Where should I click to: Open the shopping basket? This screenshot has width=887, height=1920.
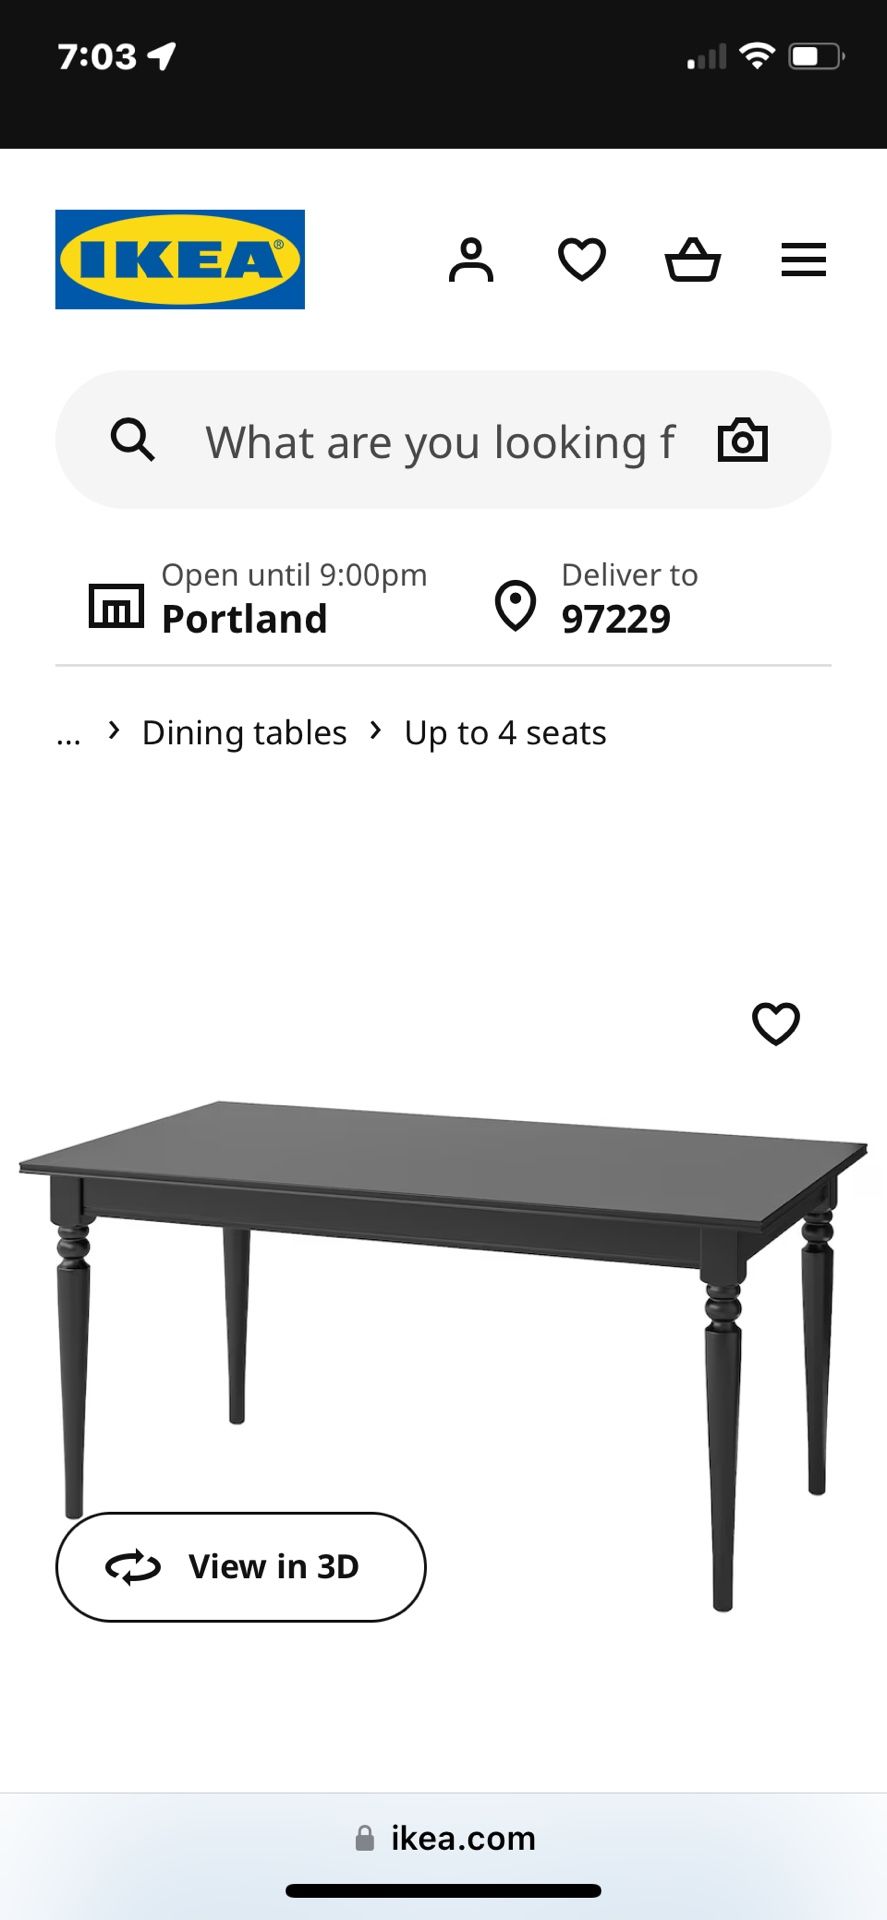(x=693, y=260)
